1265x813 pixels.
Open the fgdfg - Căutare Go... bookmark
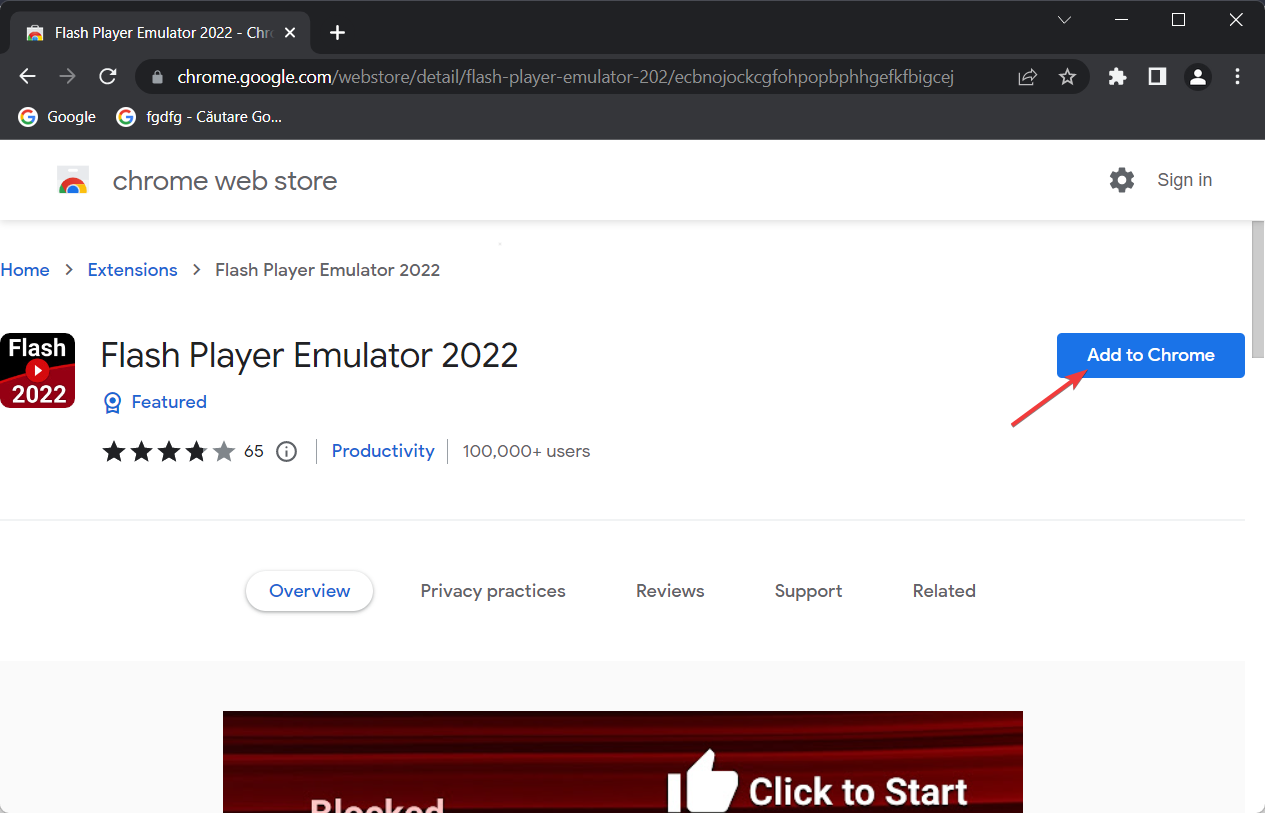tap(200, 117)
